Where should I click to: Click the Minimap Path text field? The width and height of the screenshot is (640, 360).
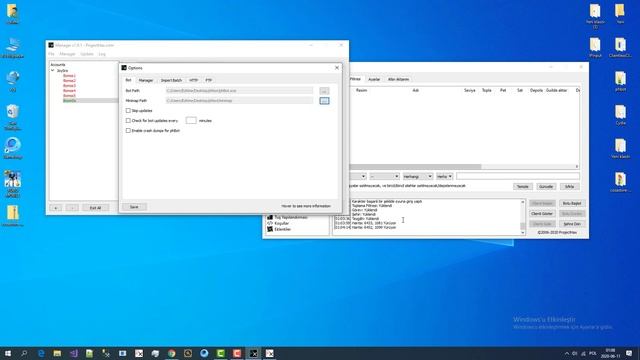pos(239,100)
